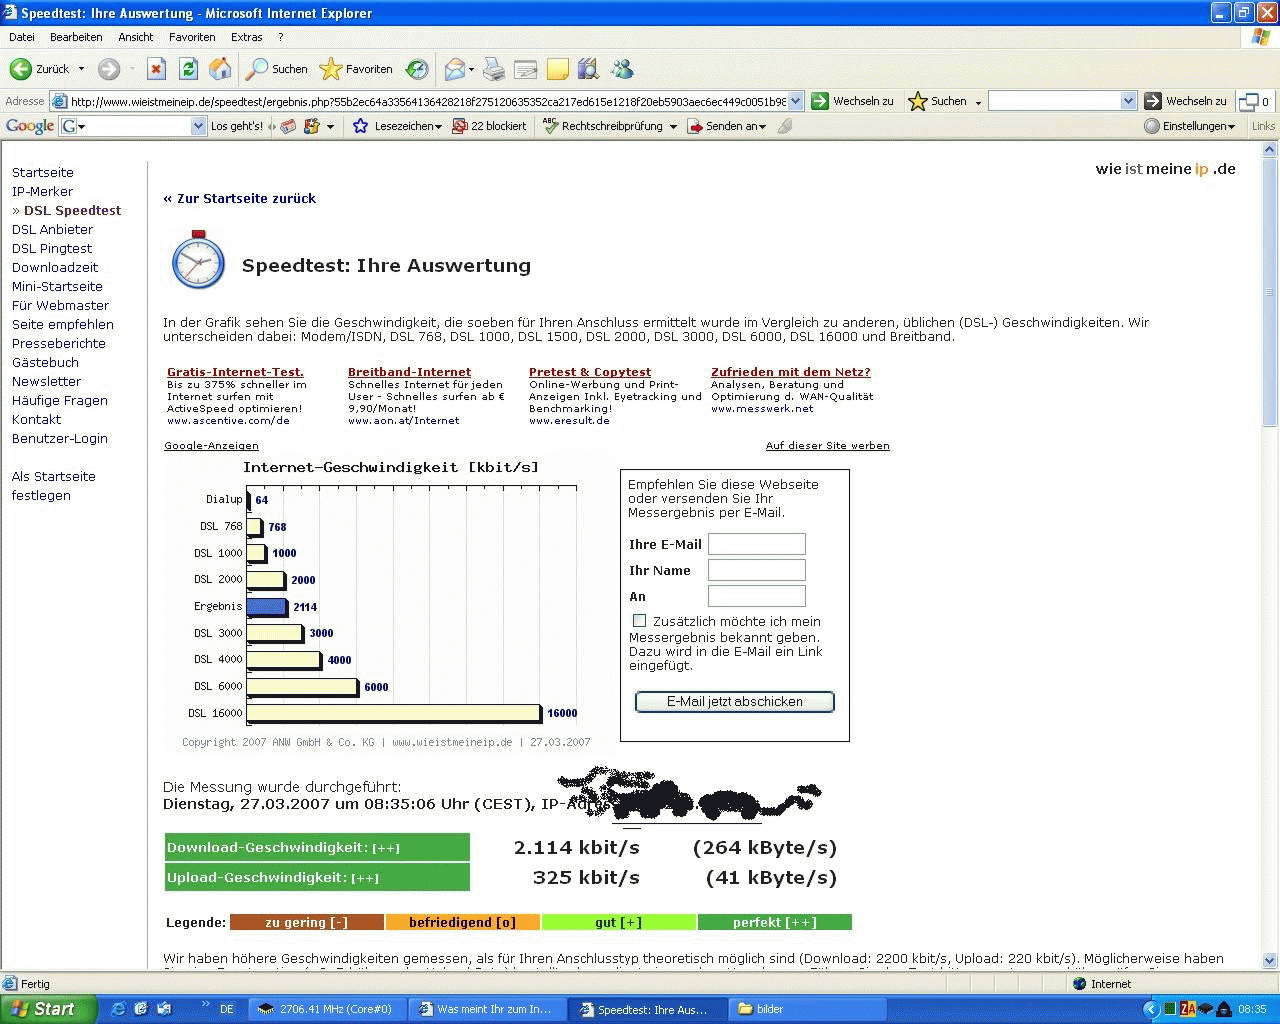Stop loading the page

point(156,69)
